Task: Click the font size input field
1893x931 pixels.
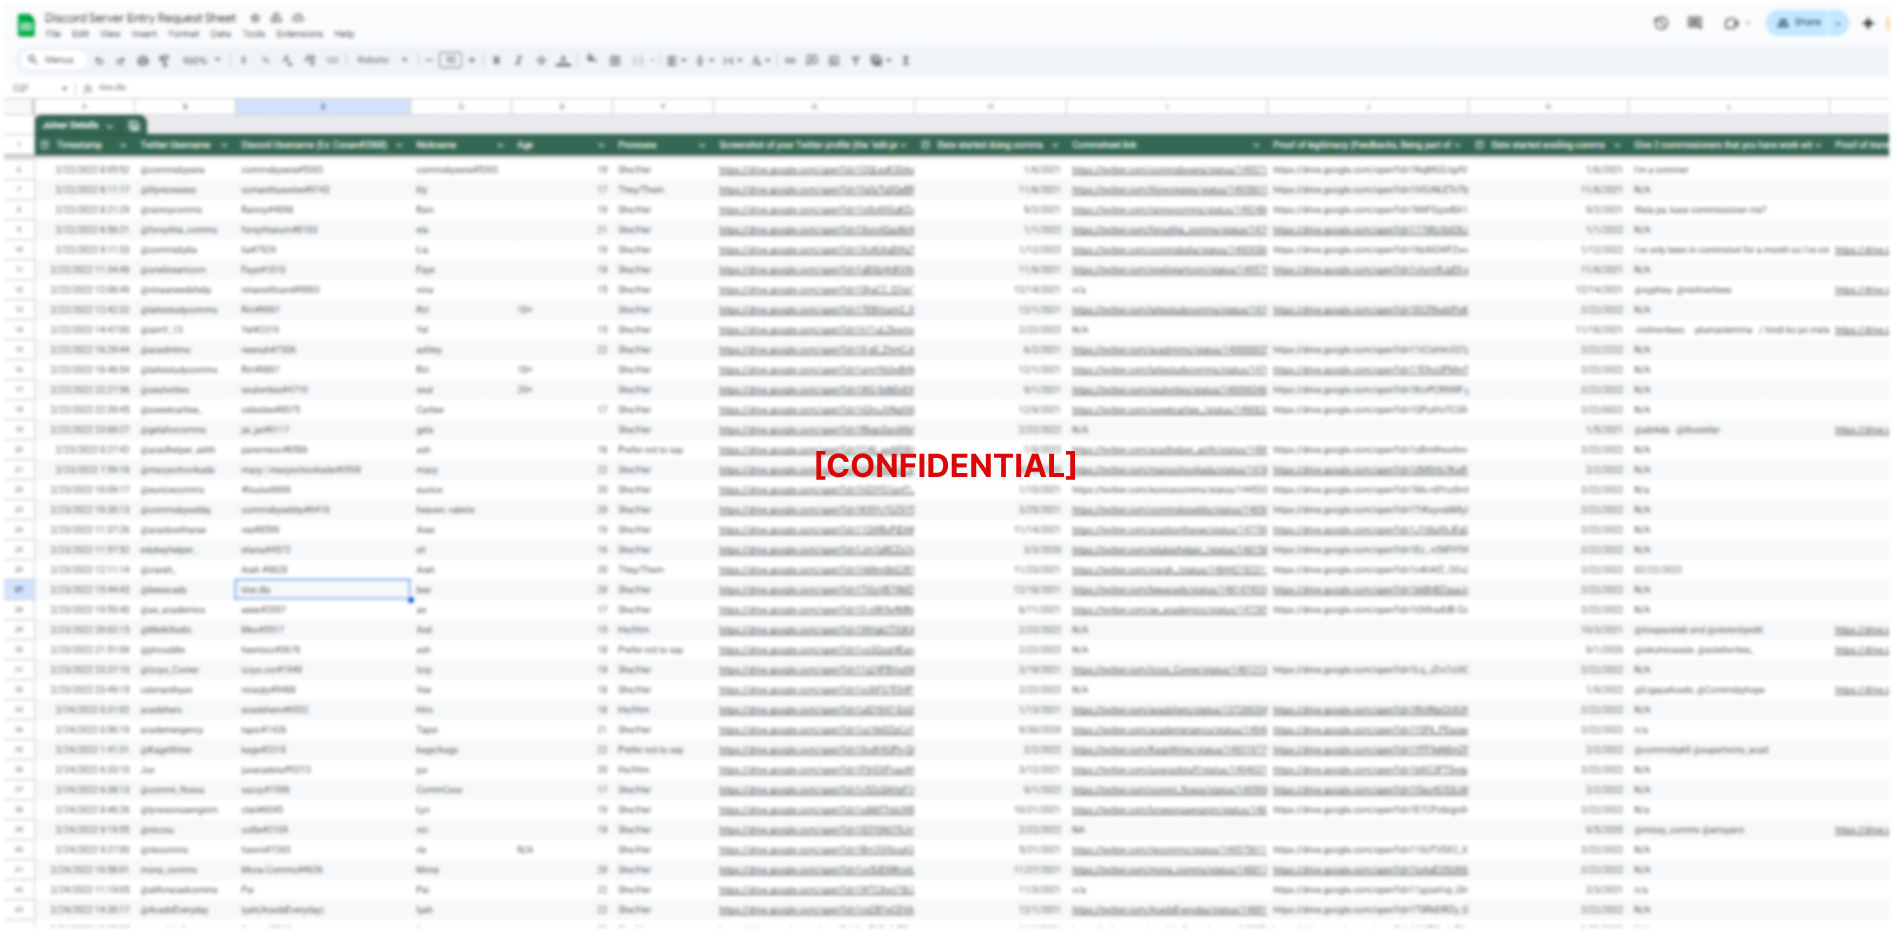Action: point(451,61)
